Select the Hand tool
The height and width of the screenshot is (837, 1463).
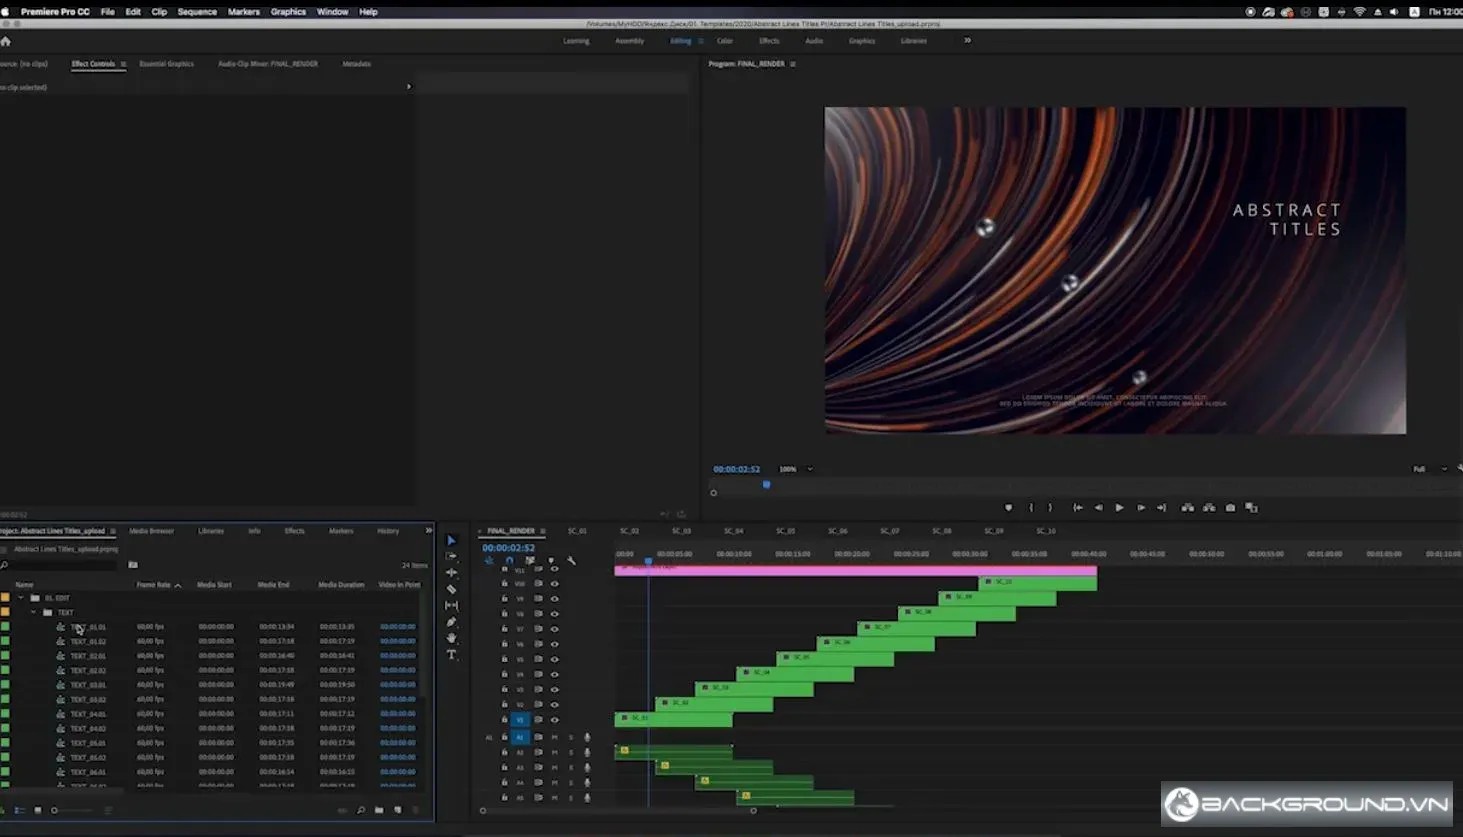pos(451,638)
